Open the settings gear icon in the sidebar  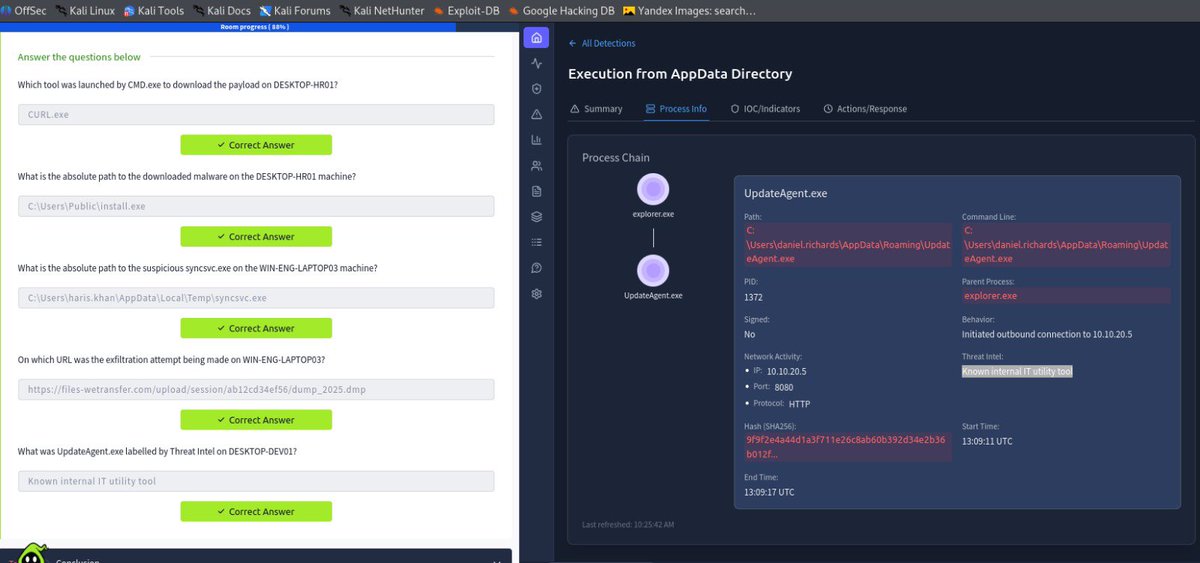[x=537, y=293]
